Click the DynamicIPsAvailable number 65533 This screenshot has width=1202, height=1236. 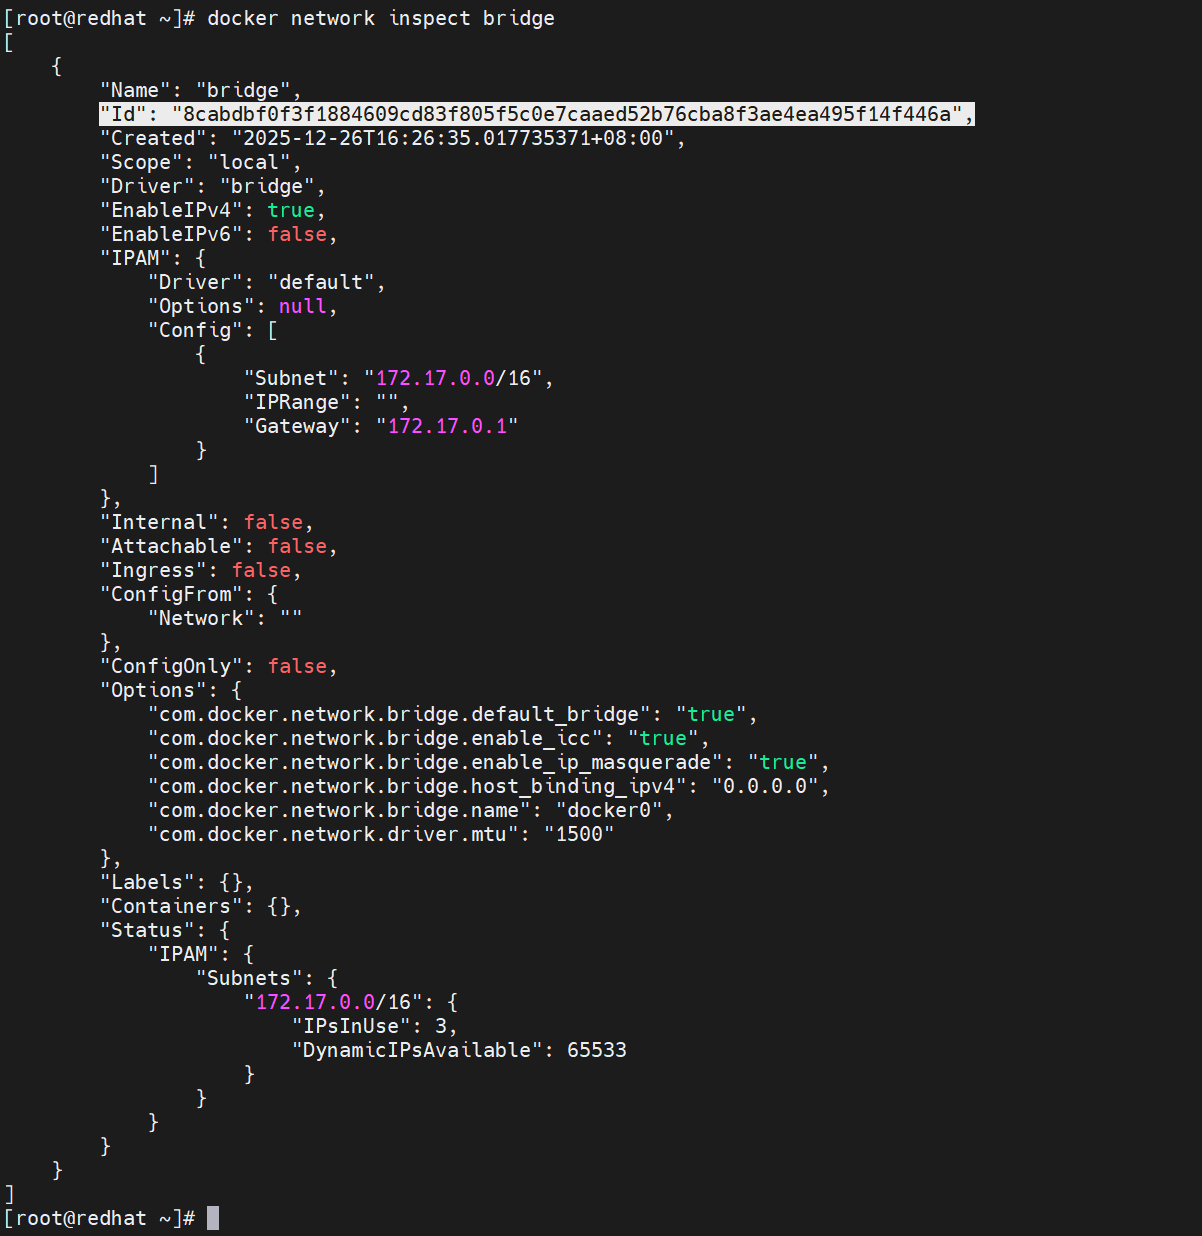point(597,1050)
